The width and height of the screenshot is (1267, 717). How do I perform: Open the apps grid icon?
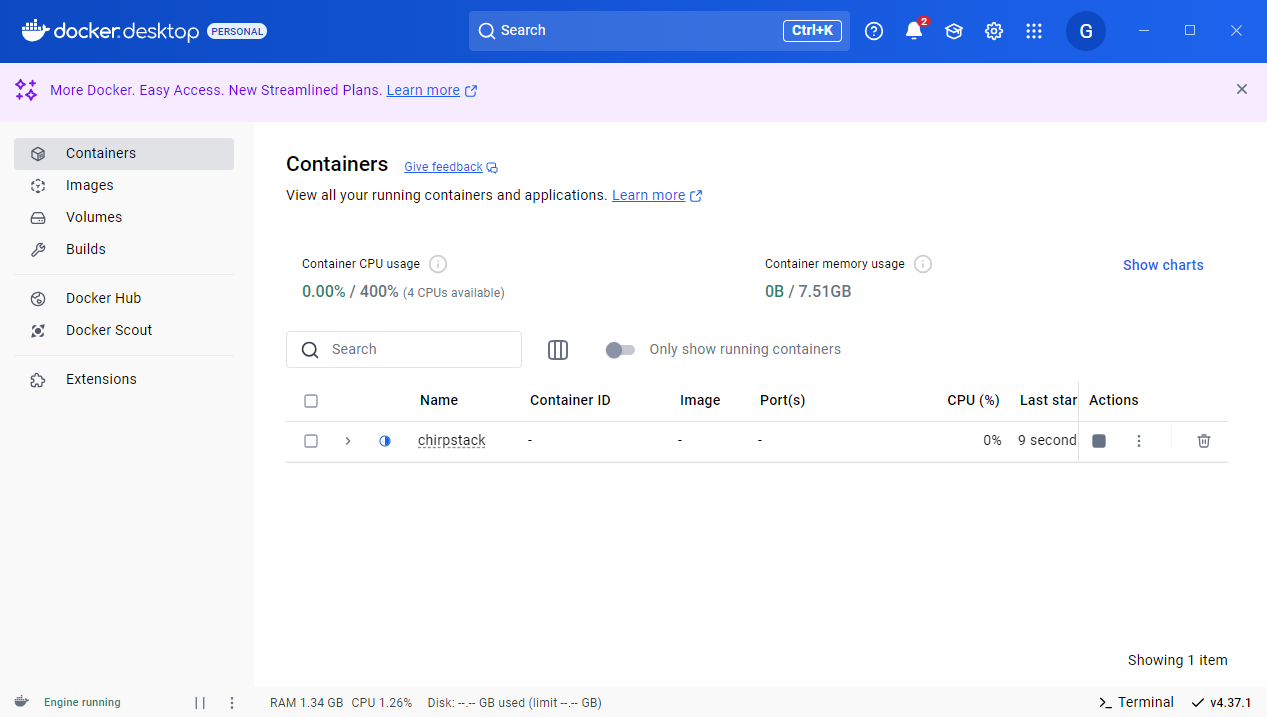click(x=1034, y=31)
